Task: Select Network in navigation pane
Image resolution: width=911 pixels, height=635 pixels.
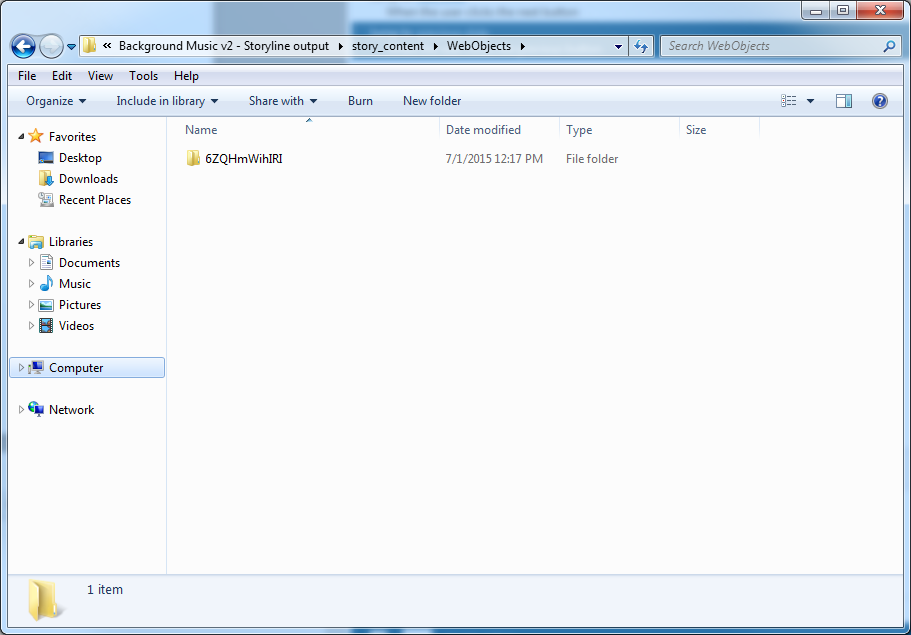Action: coord(71,410)
